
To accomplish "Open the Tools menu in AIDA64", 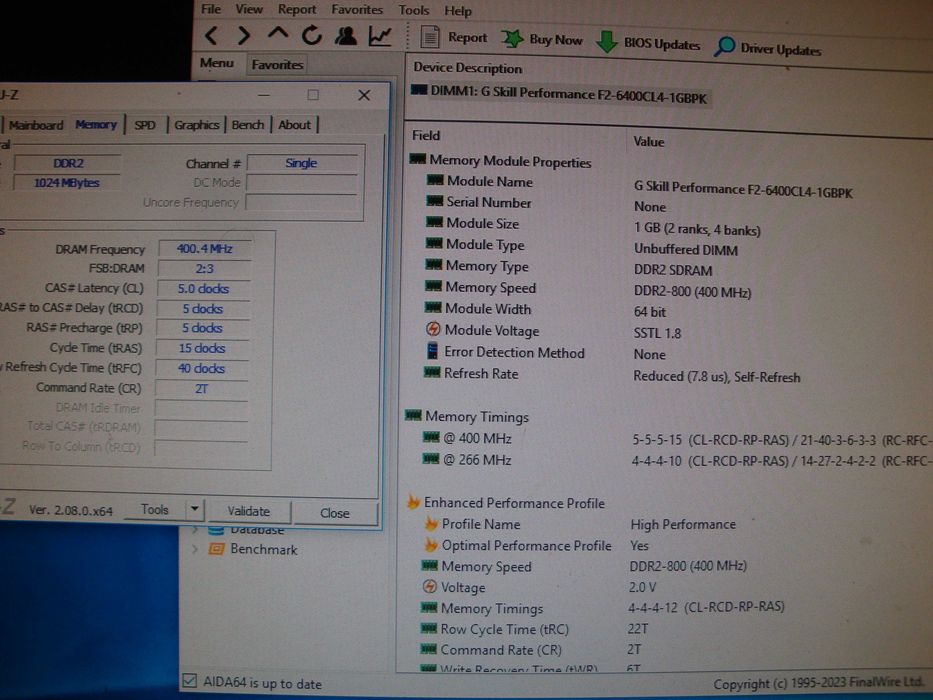I will [x=414, y=11].
